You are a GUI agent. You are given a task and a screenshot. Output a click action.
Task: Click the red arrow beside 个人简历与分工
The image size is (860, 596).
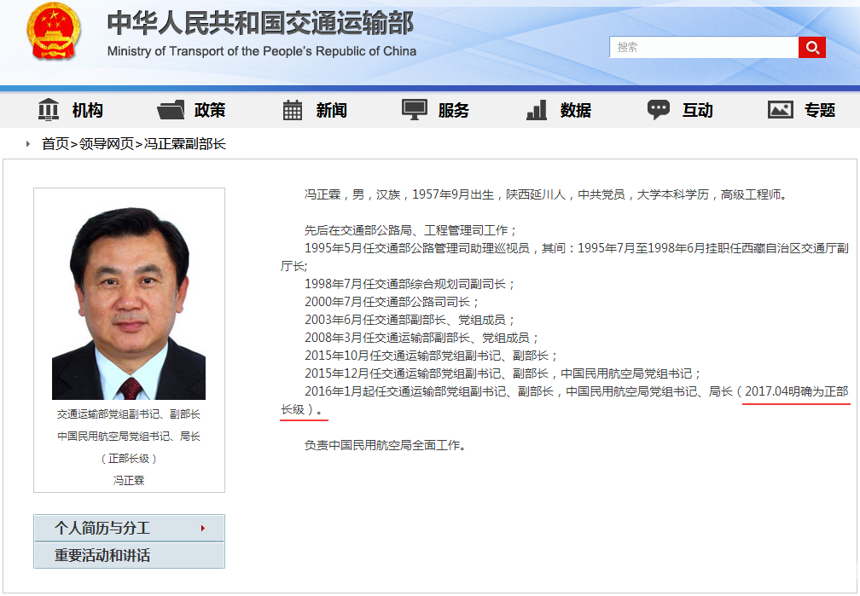pyautogui.click(x=203, y=528)
